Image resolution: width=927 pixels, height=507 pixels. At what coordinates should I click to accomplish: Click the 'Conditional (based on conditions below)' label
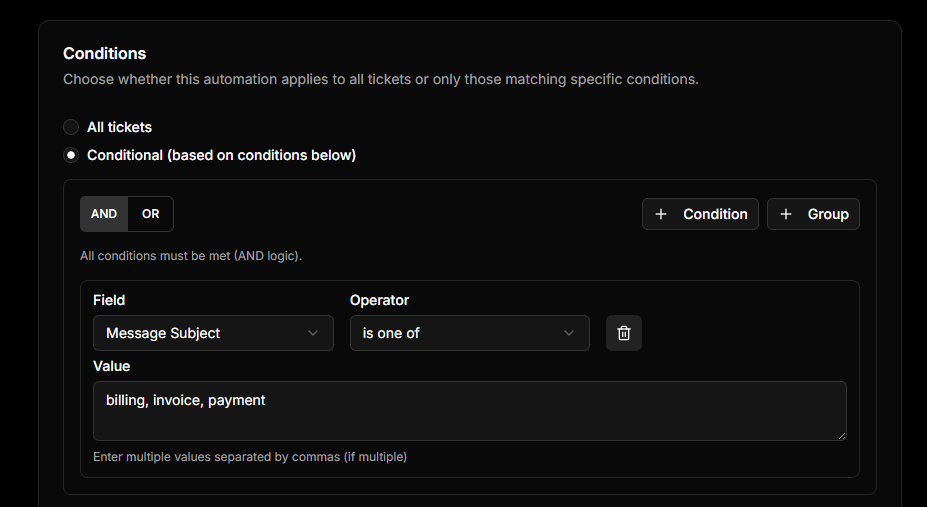click(x=221, y=155)
